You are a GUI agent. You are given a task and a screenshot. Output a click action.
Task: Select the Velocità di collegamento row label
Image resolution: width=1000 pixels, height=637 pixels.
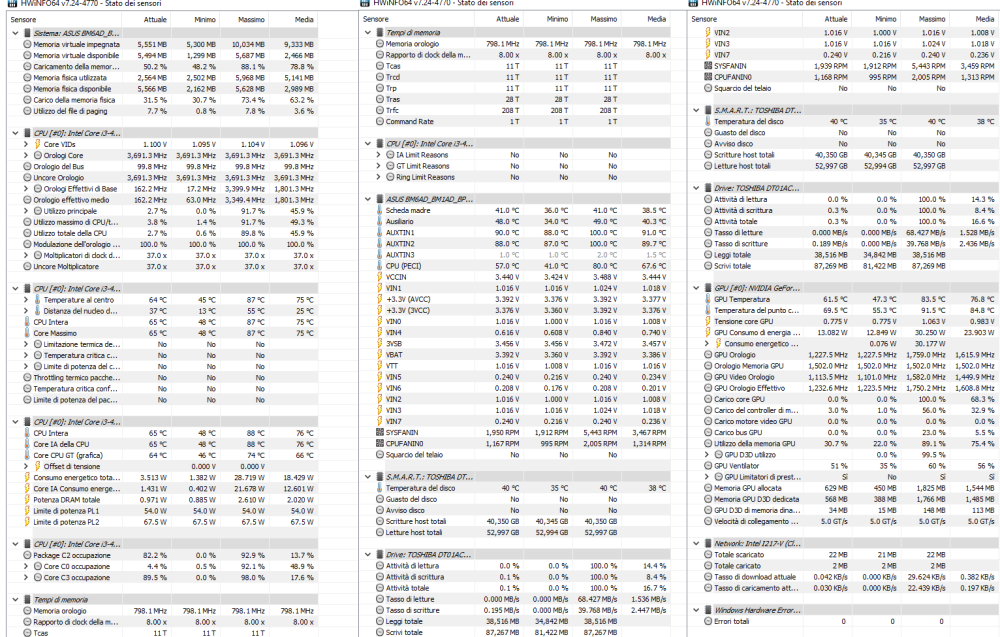tap(756, 522)
